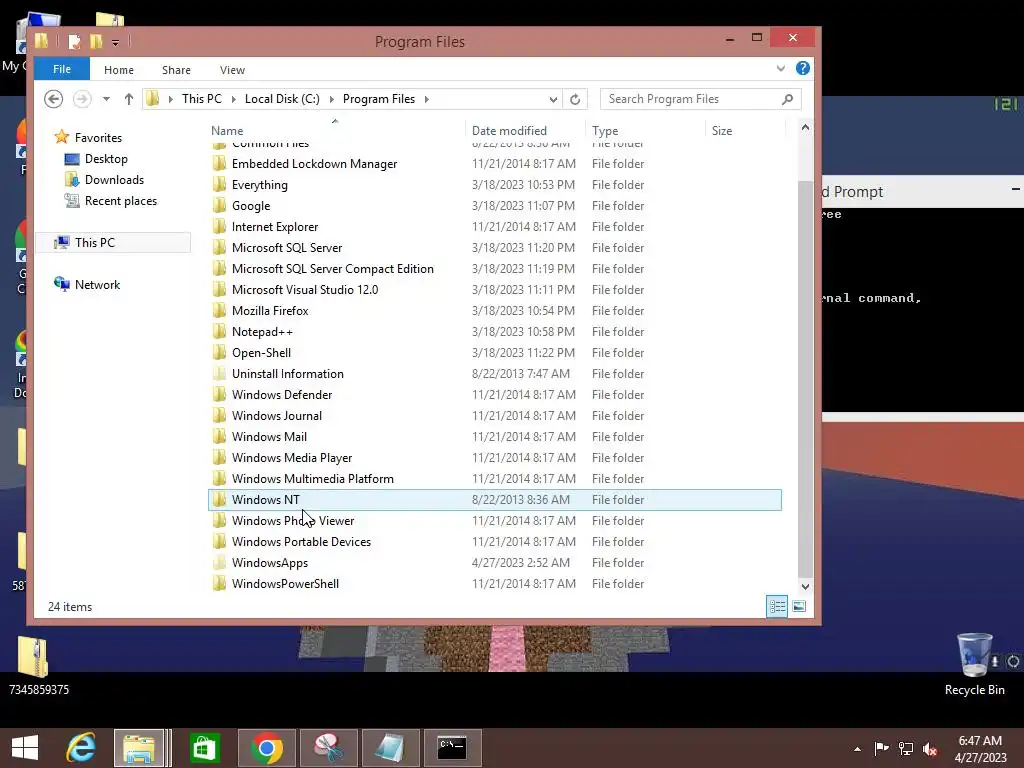Select Favorites in navigation pane
This screenshot has height=768, width=1024.
point(98,138)
